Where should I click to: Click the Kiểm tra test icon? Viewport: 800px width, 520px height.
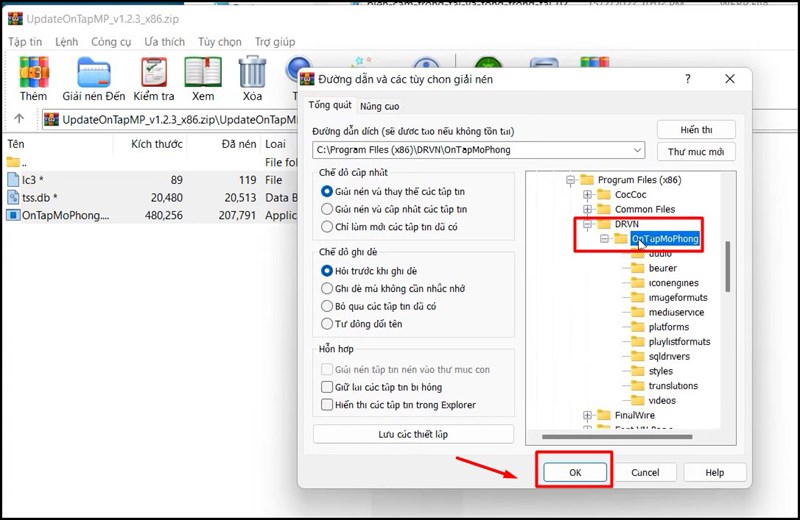[x=153, y=71]
